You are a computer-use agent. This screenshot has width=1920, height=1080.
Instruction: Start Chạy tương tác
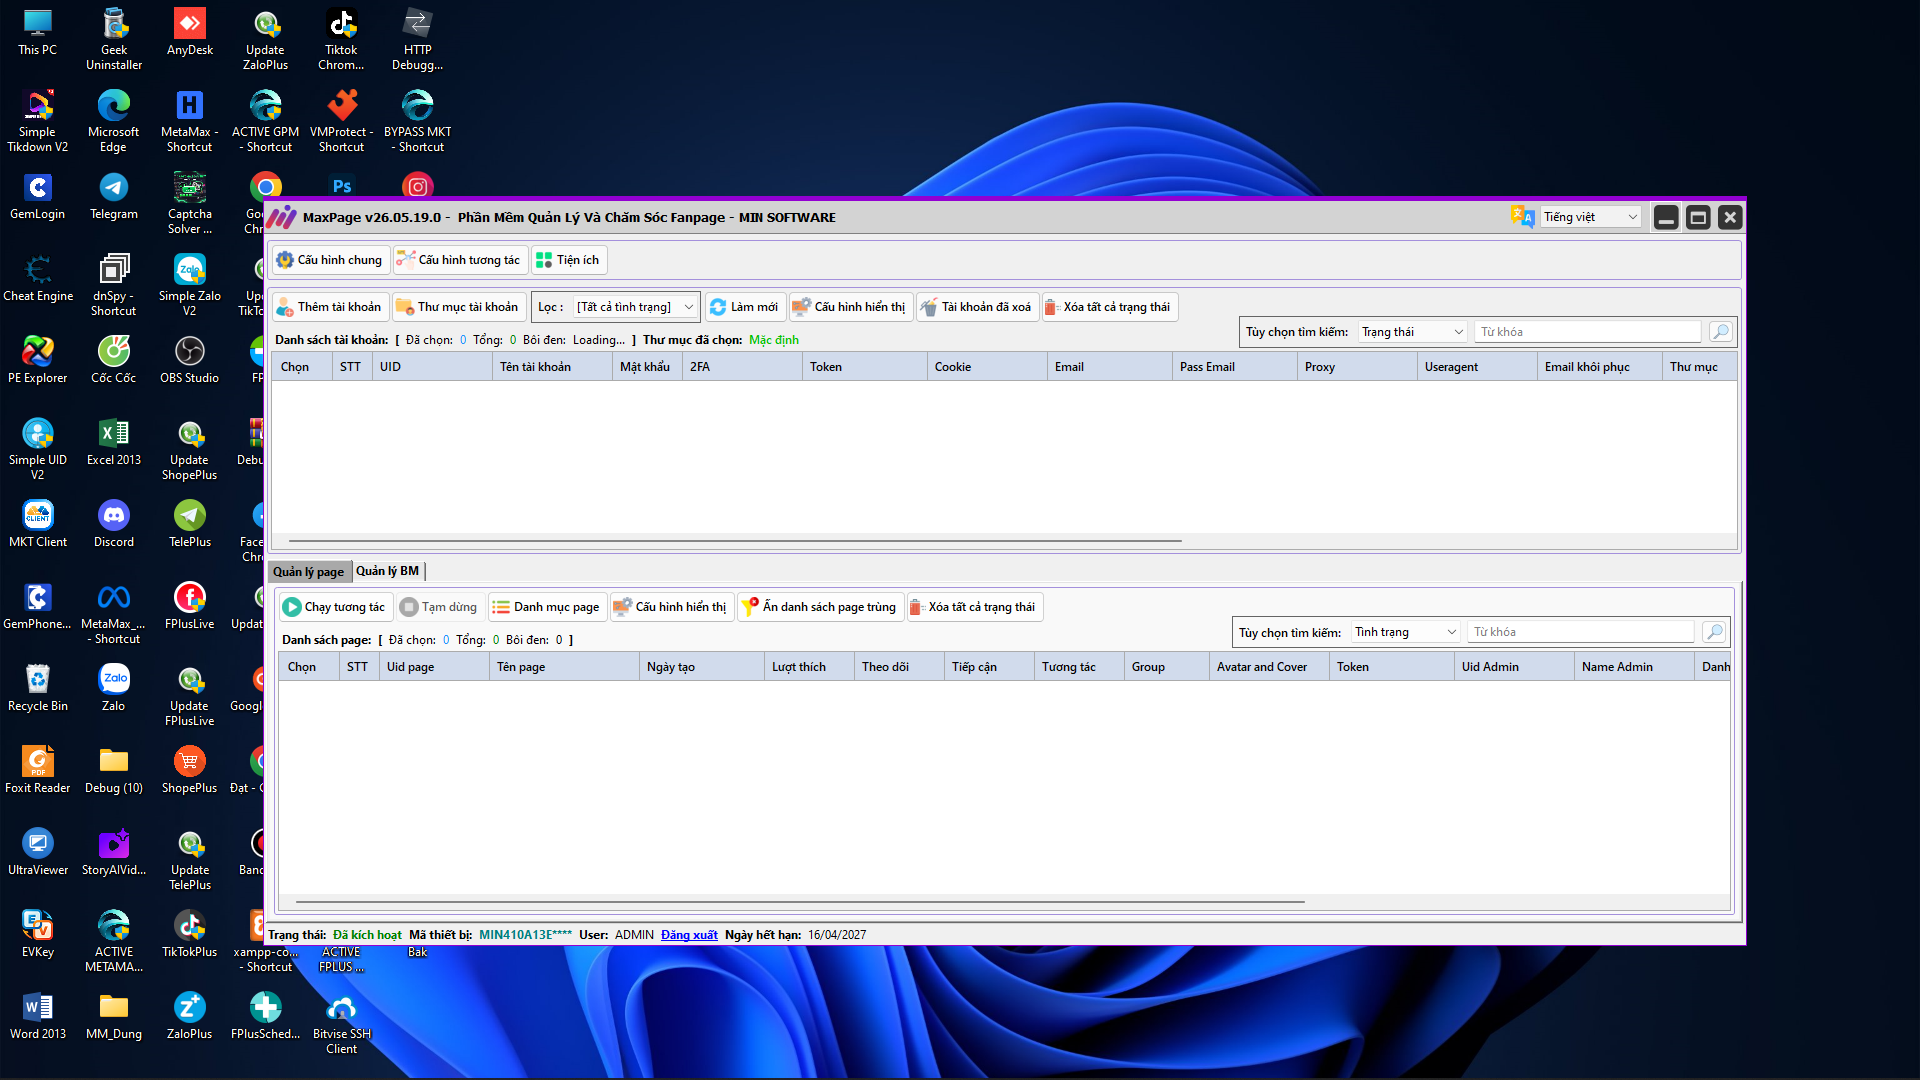[335, 607]
